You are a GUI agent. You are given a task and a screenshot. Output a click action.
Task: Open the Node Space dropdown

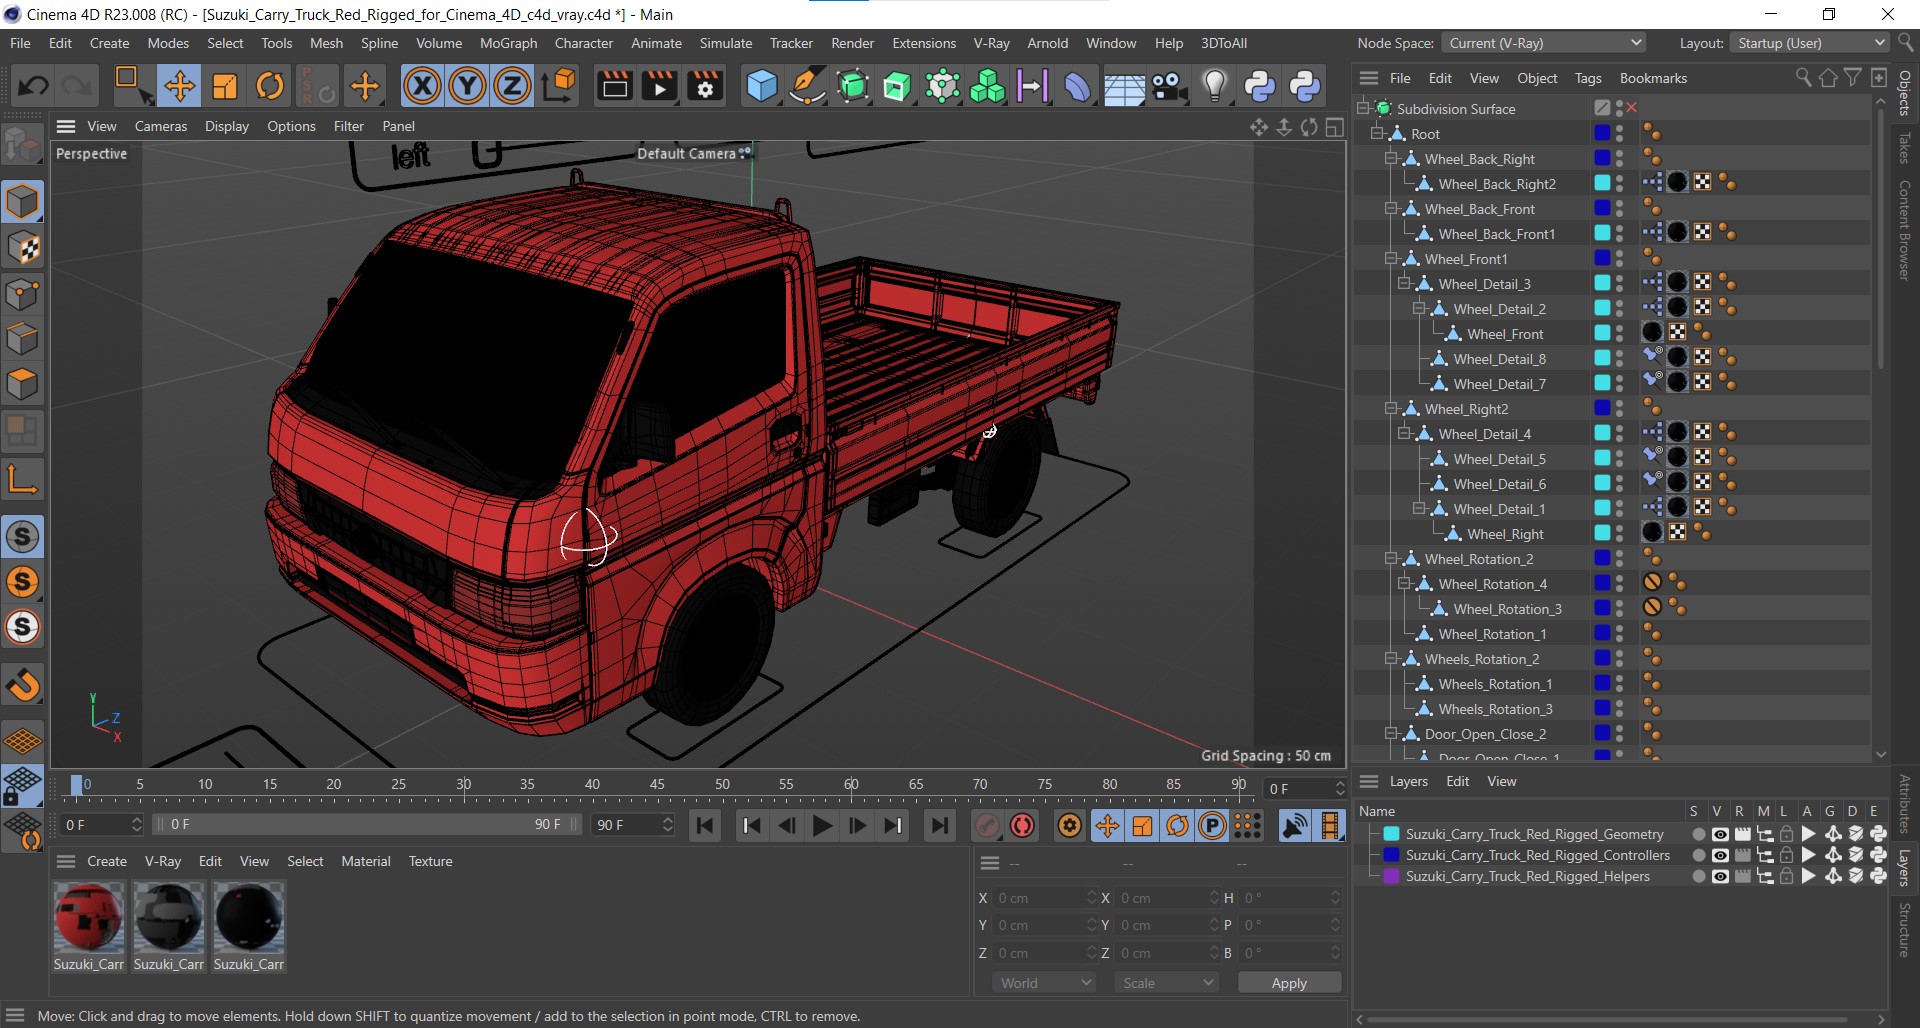(1543, 43)
